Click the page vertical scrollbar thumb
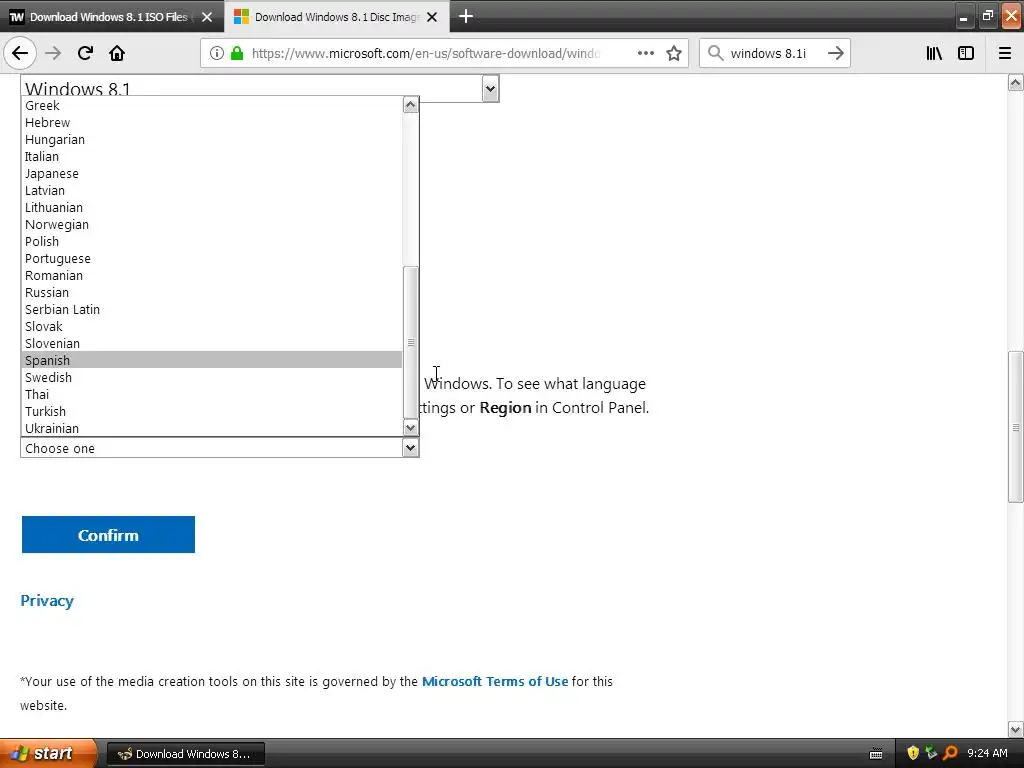This screenshot has width=1024, height=768. click(1015, 426)
